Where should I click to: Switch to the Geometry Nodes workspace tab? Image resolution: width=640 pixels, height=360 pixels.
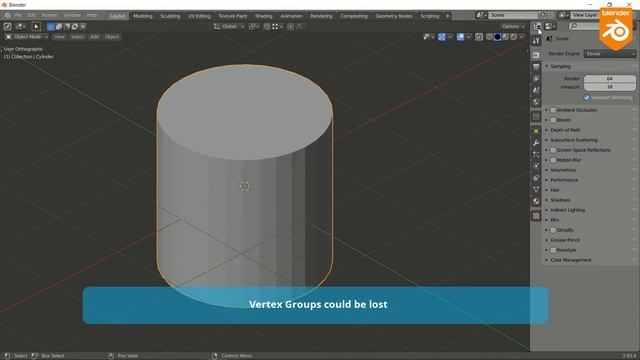[394, 16]
